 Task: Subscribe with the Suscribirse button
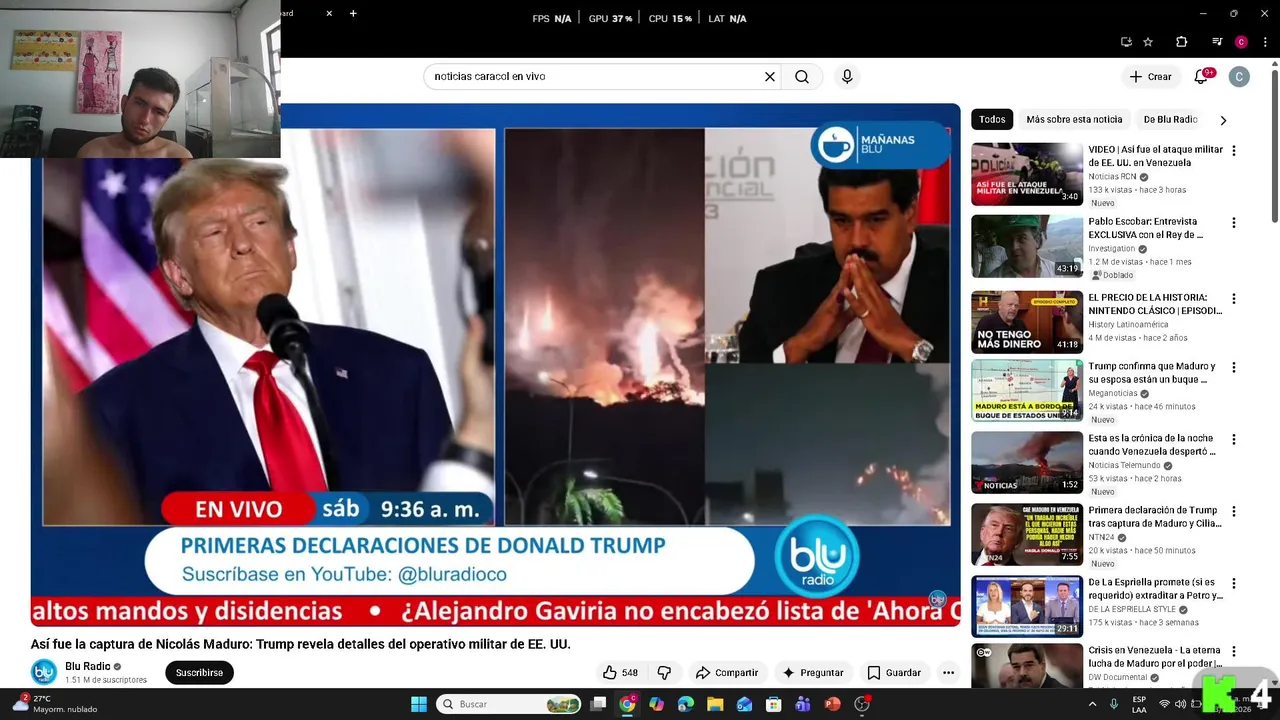coord(199,673)
